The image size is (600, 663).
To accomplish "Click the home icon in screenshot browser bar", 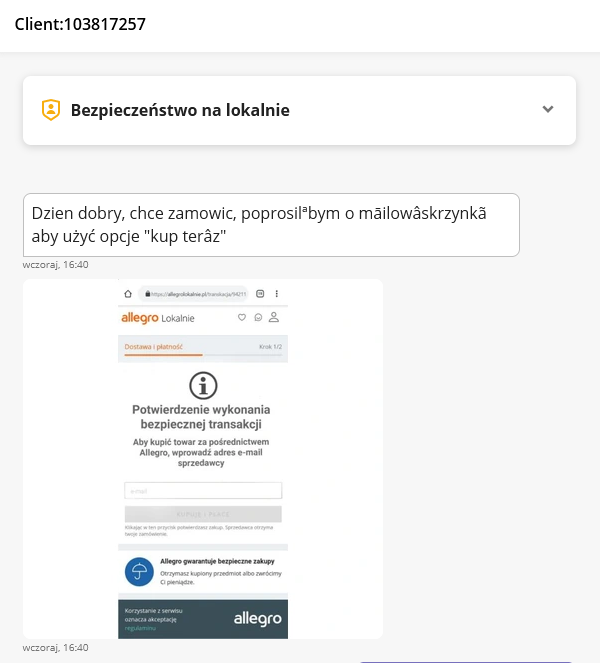I will pyautogui.click(x=128, y=294).
